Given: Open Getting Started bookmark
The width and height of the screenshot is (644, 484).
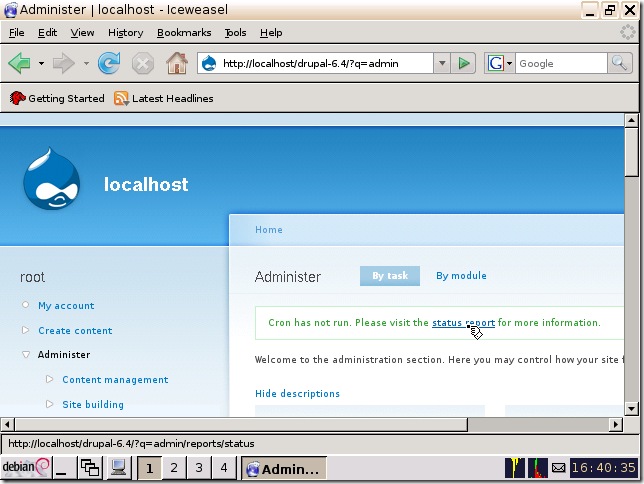Looking at the screenshot, I should 57,99.
